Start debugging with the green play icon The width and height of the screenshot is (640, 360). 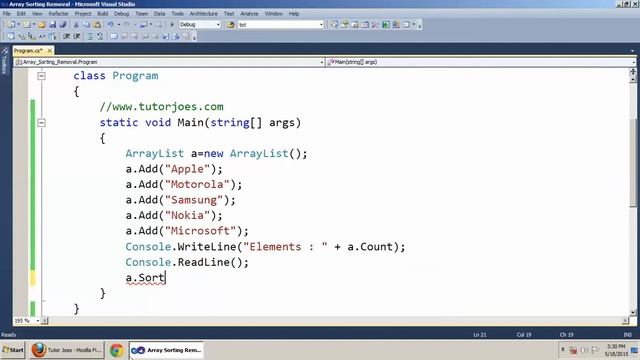coord(172,25)
